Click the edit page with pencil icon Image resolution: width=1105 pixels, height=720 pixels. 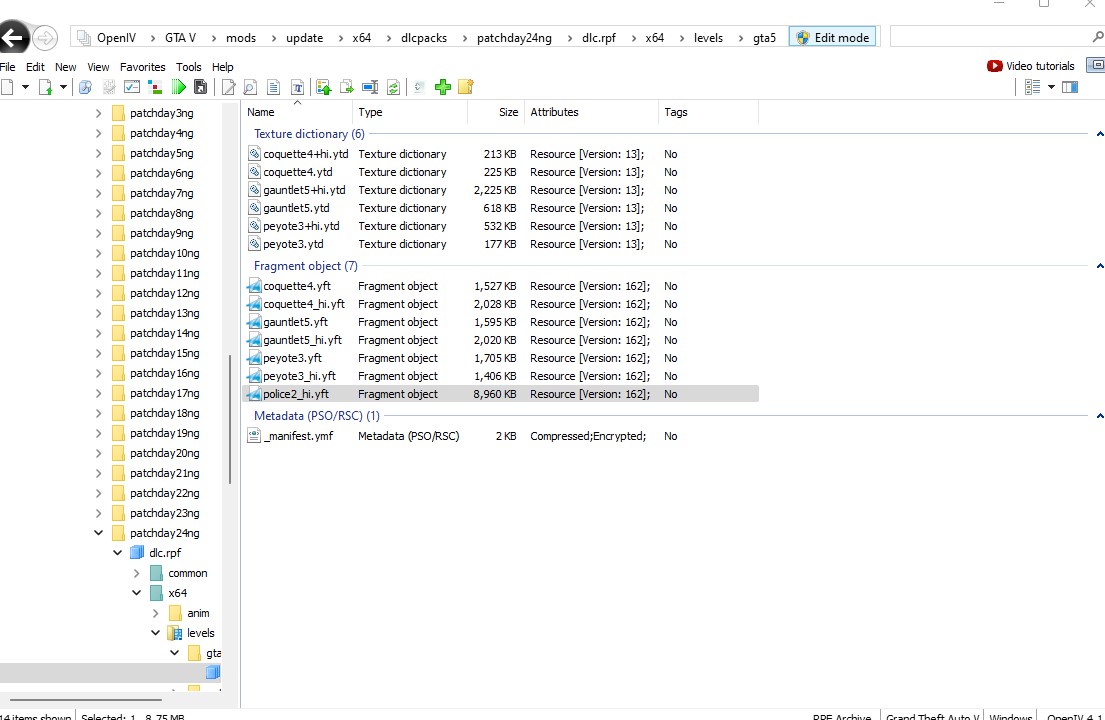[228, 87]
